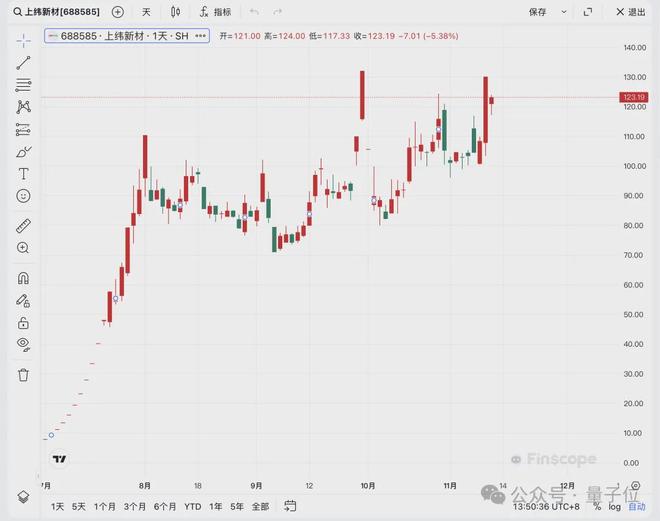This screenshot has height=521, width=660.
Task: Select the 1年 time range
Action: click(216, 507)
